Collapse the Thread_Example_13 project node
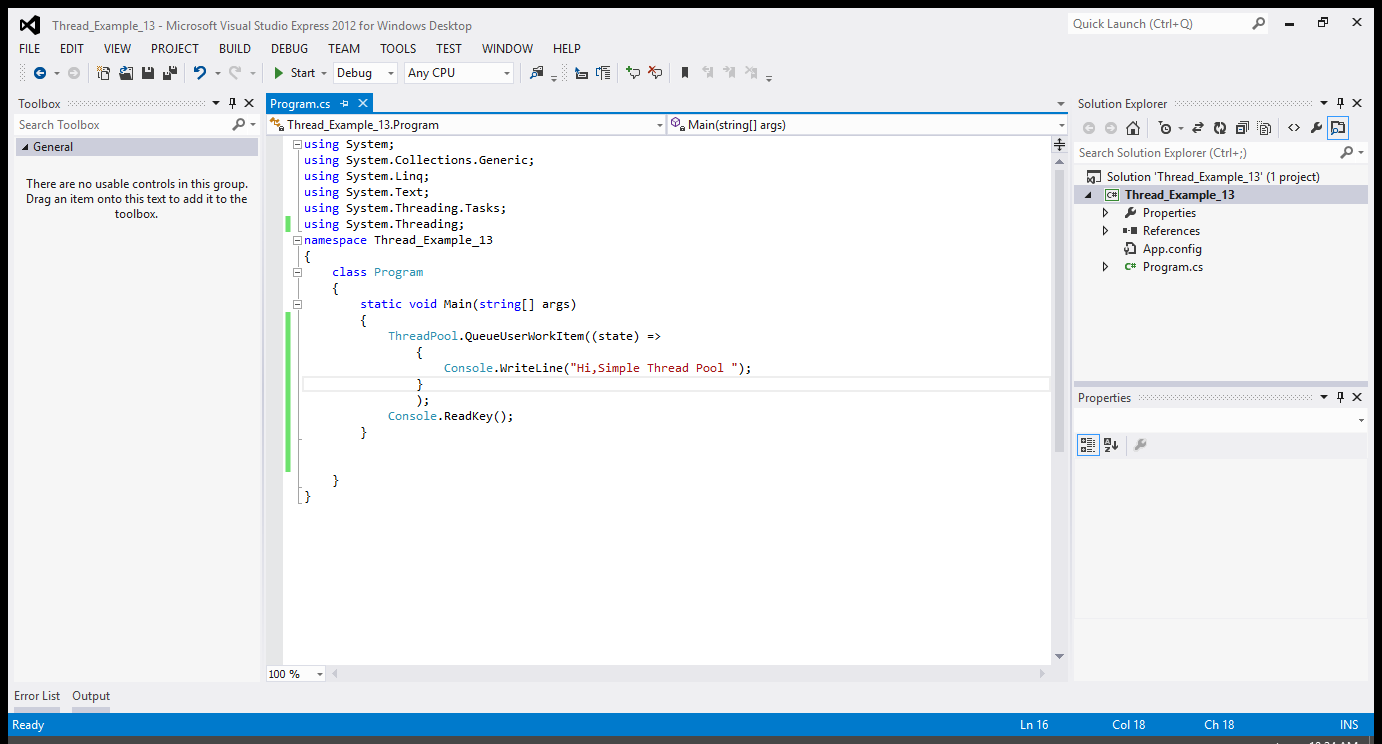The width and height of the screenshot is (1382, 744). 1088,195
